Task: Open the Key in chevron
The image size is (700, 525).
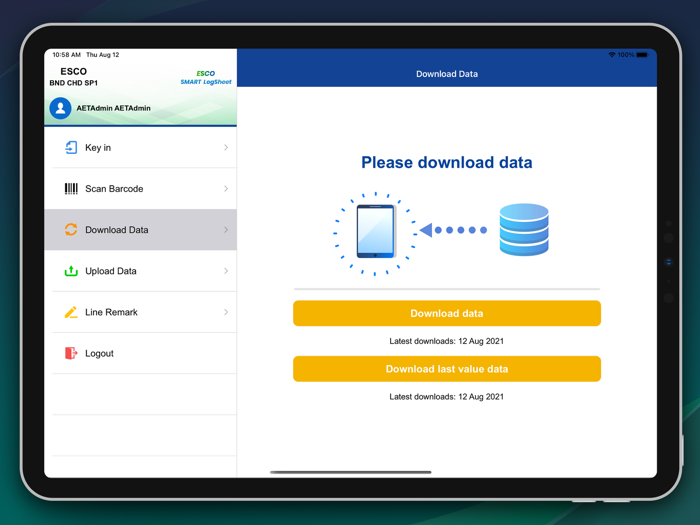Action: point(226,147)
